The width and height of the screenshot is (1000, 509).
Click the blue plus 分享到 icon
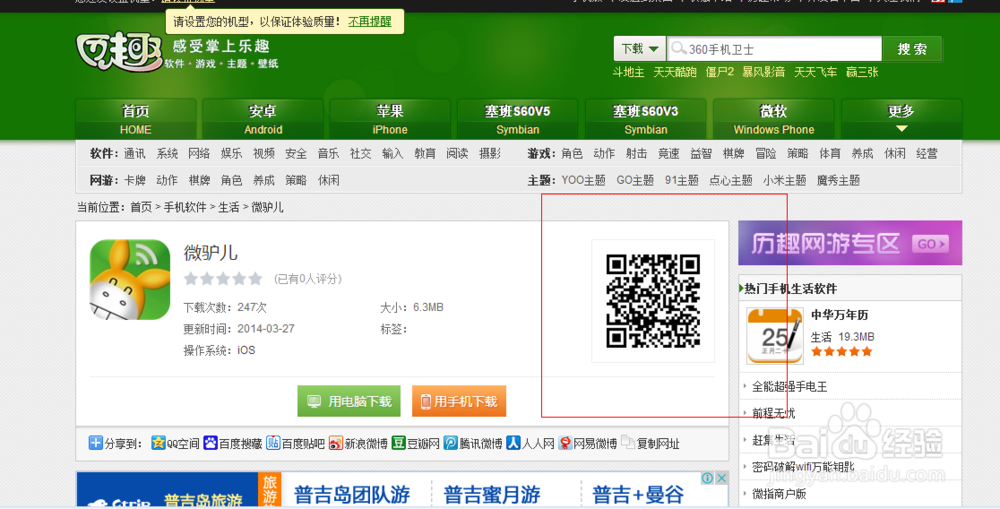click(x=96, y=443)
